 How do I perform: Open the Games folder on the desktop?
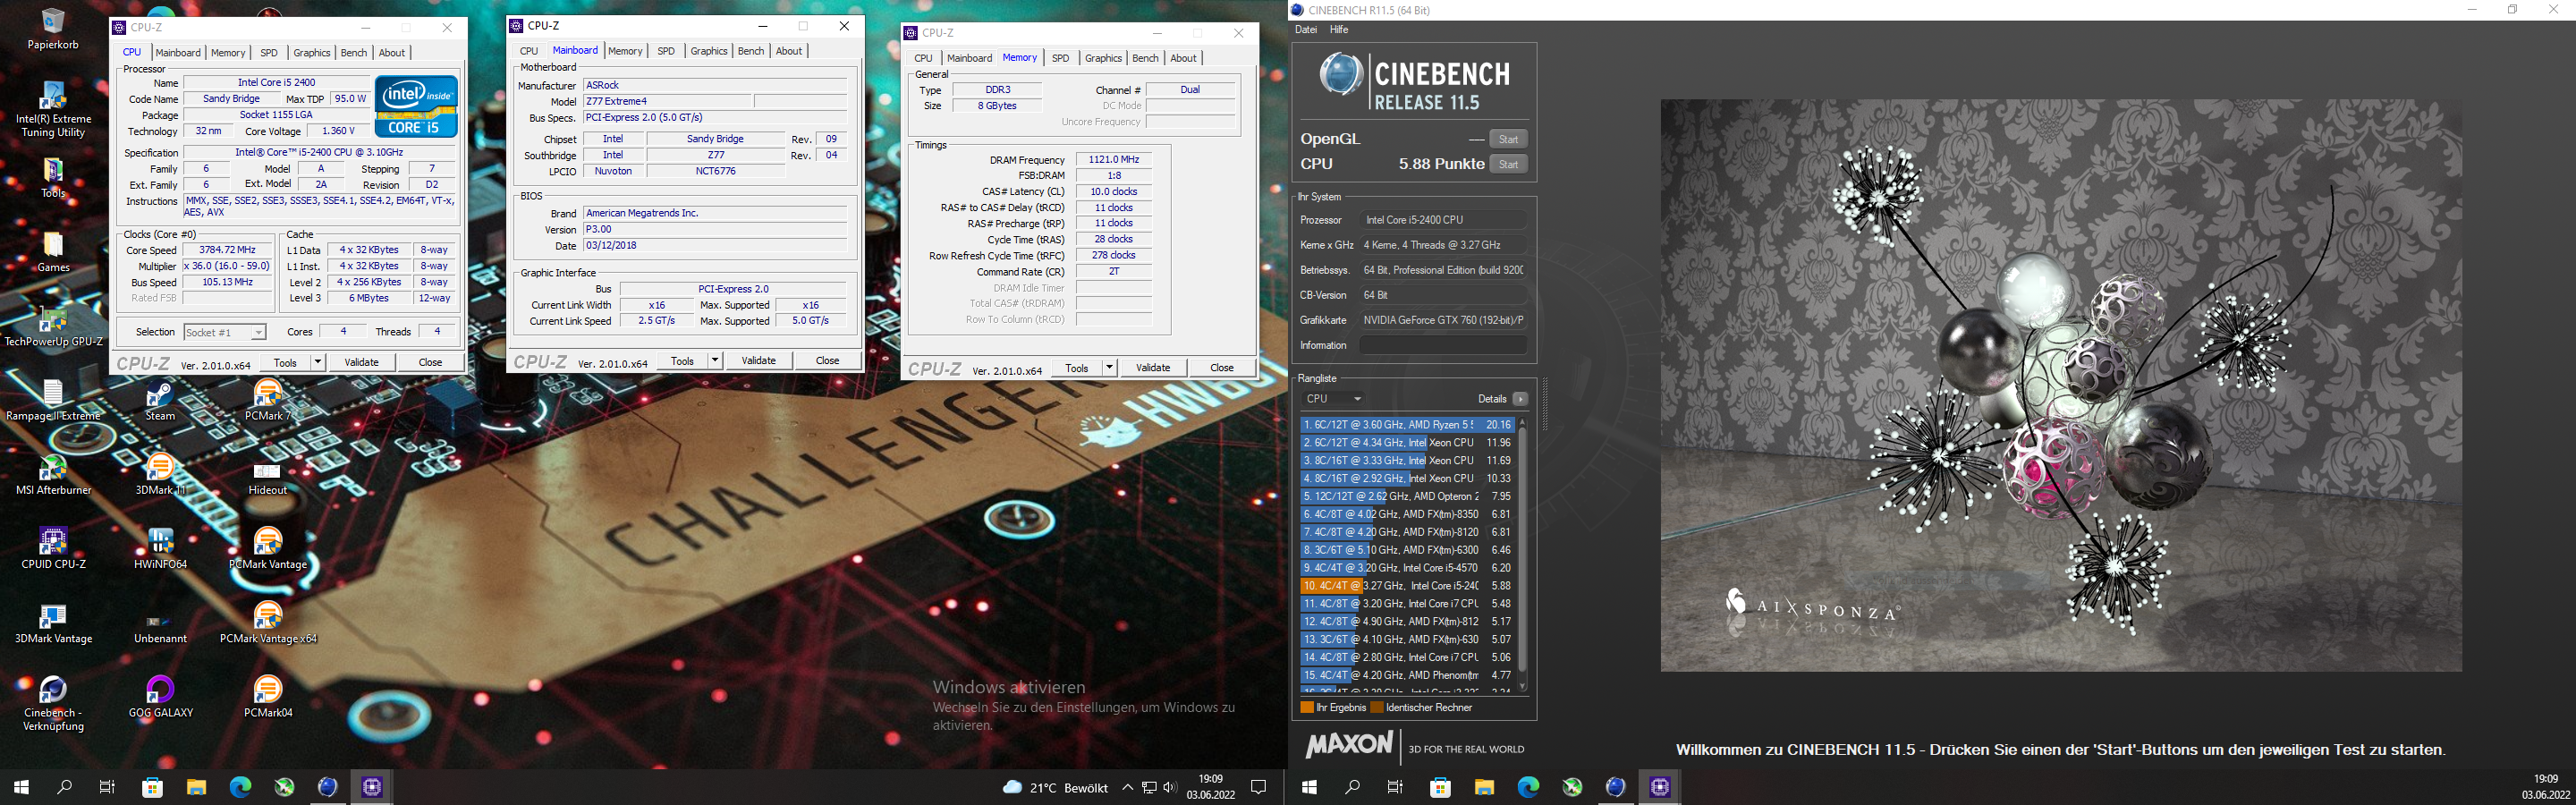53,253
